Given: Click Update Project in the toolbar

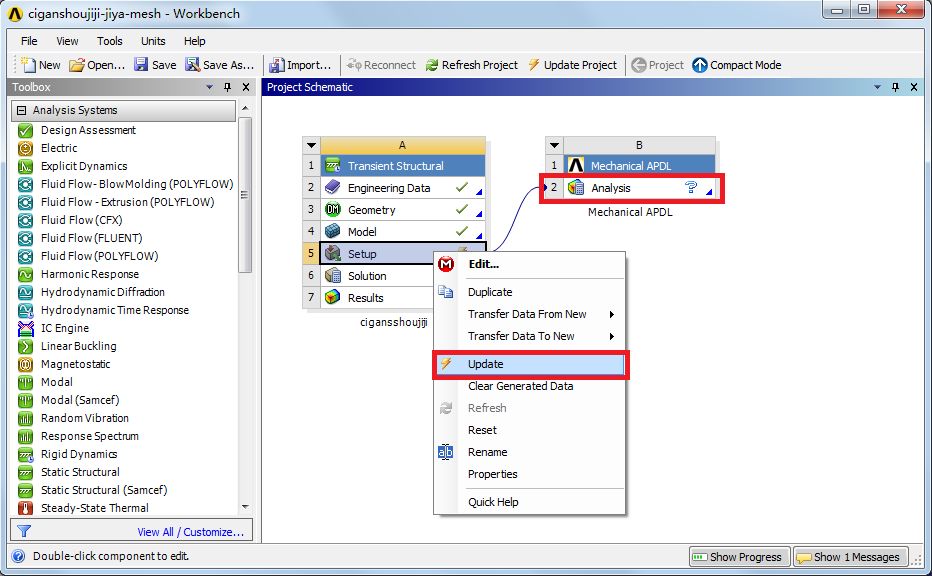Looking at the screenshot, I should coord(572,65).
